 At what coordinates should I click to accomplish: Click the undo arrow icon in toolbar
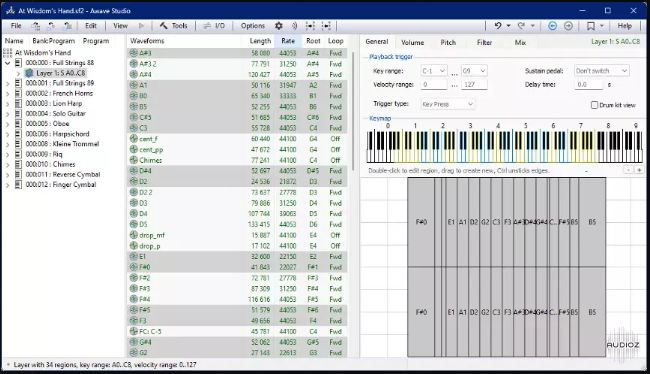[x=498, y=26]
